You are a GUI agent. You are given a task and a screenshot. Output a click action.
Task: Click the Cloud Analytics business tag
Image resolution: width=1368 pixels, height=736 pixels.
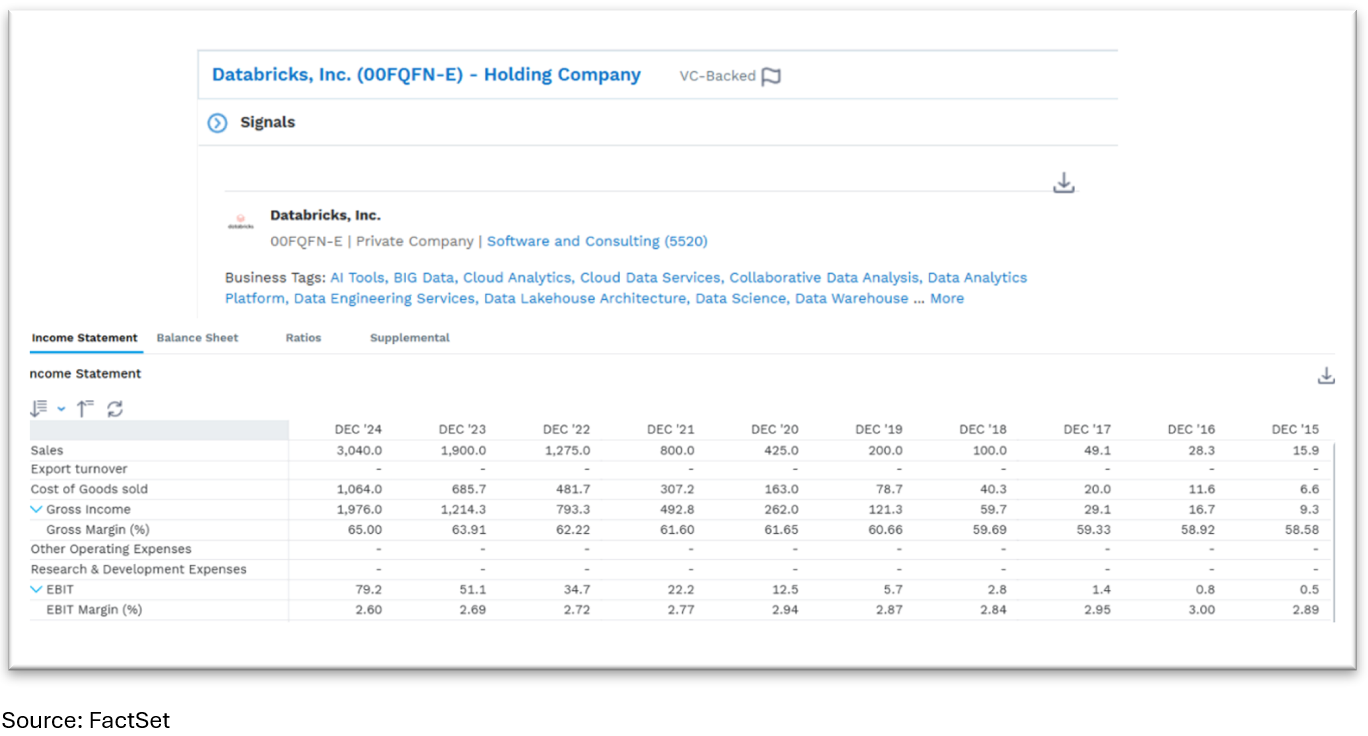click(x=517, y=278)
